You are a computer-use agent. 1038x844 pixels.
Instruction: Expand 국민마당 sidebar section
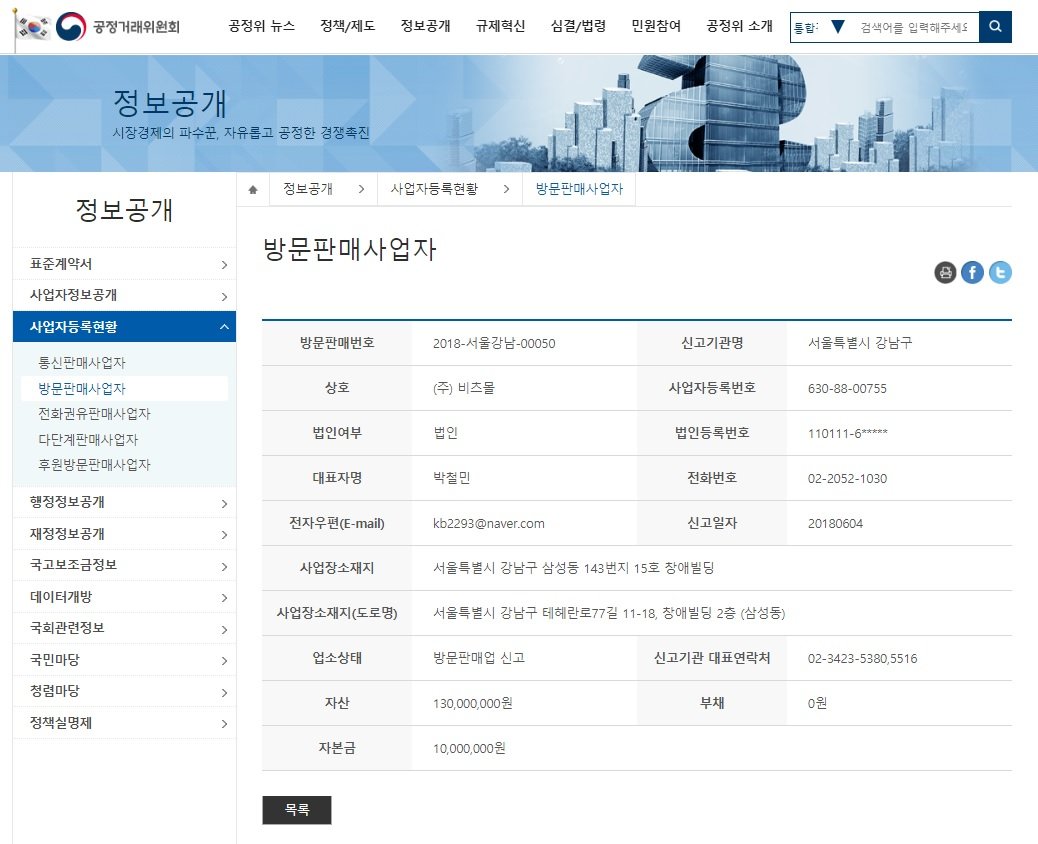click(x=124, y=659)
